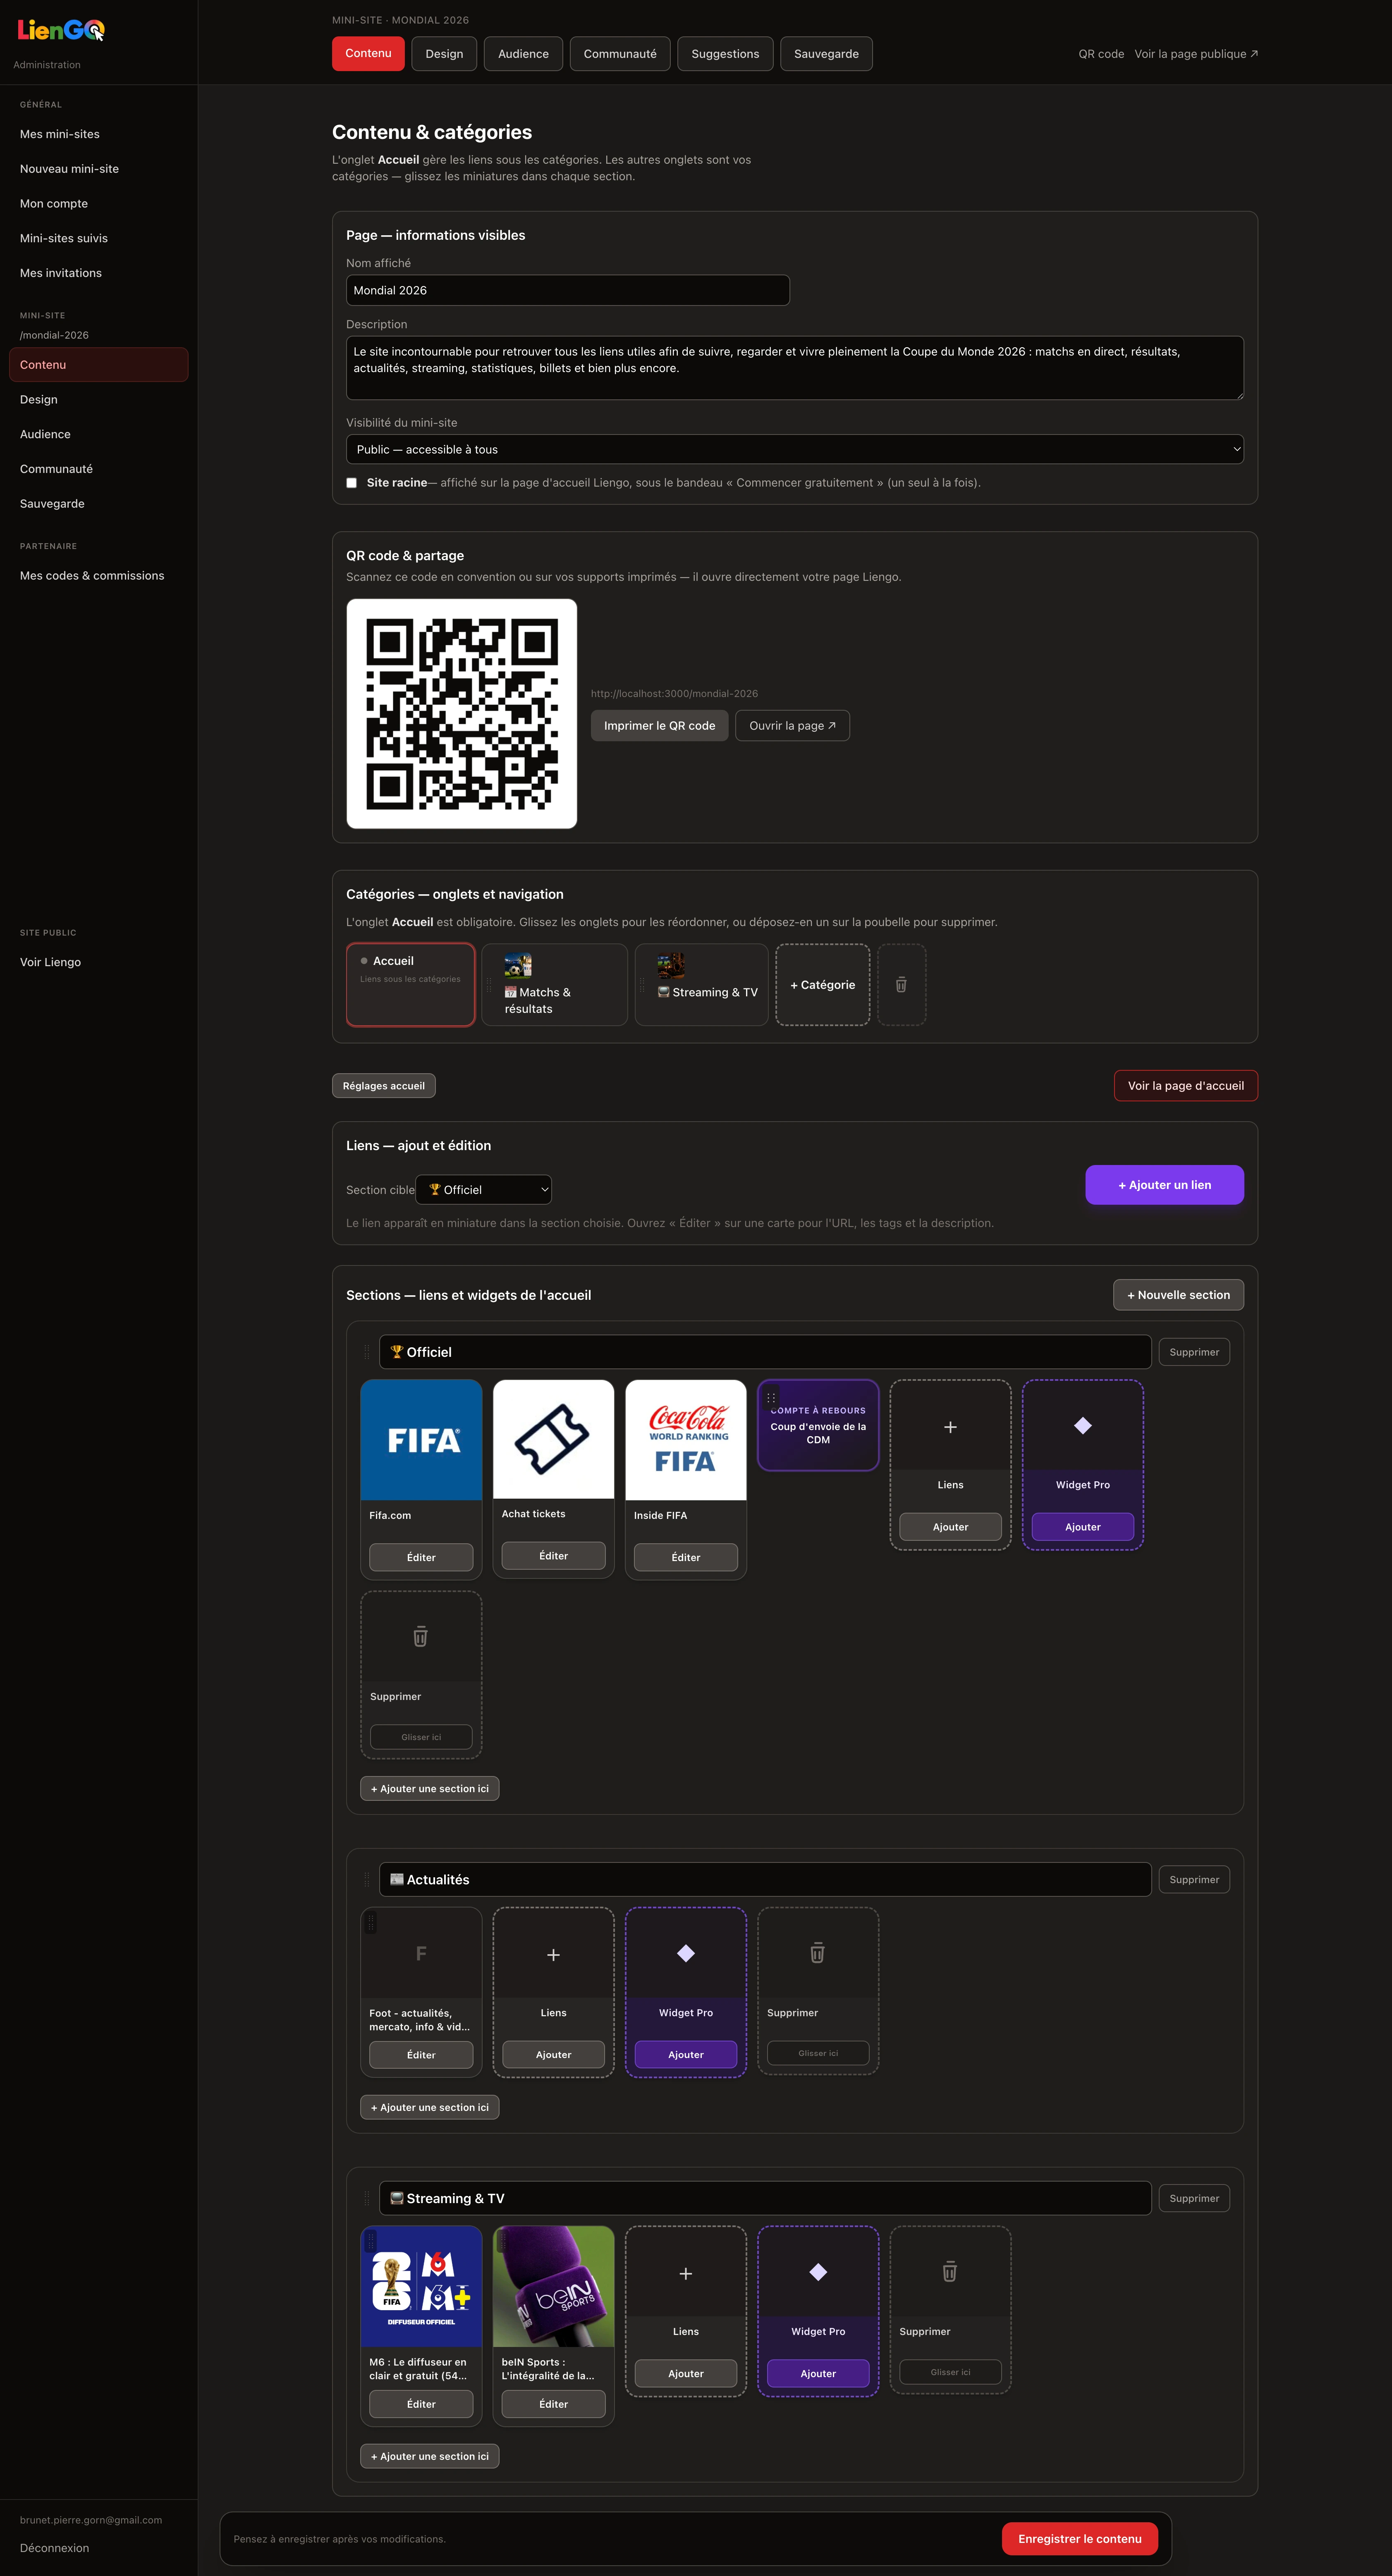Image resolution: width=1392 pixels, height=2576 pixels.
Task: Click beIN Sports thumbnail image
Action: coord(553,2287)
